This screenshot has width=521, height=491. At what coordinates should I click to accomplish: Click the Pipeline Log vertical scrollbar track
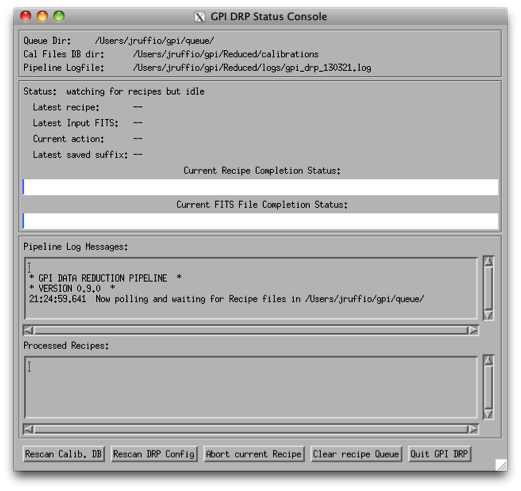click(x=488, y=288)
